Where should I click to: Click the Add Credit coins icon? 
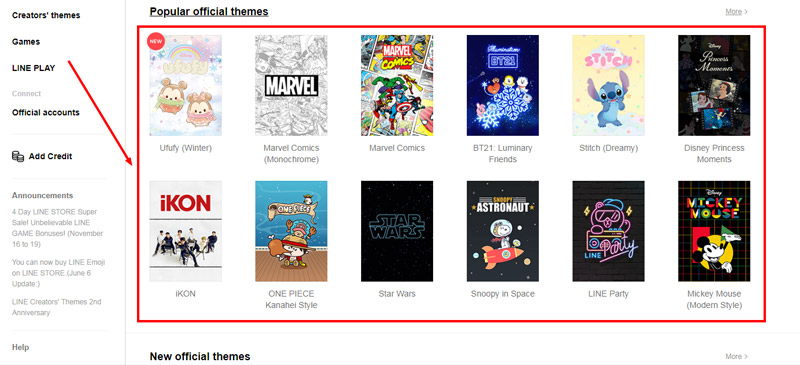point(18,156)
